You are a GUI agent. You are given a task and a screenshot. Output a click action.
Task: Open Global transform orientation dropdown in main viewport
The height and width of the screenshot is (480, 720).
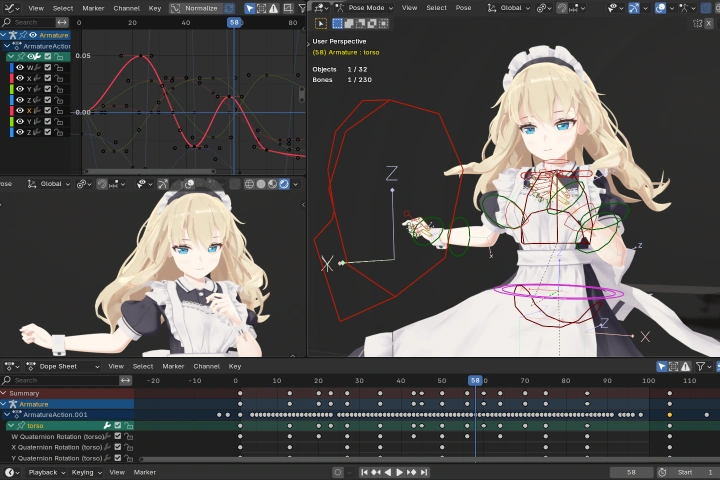click(x=509, y=8)
